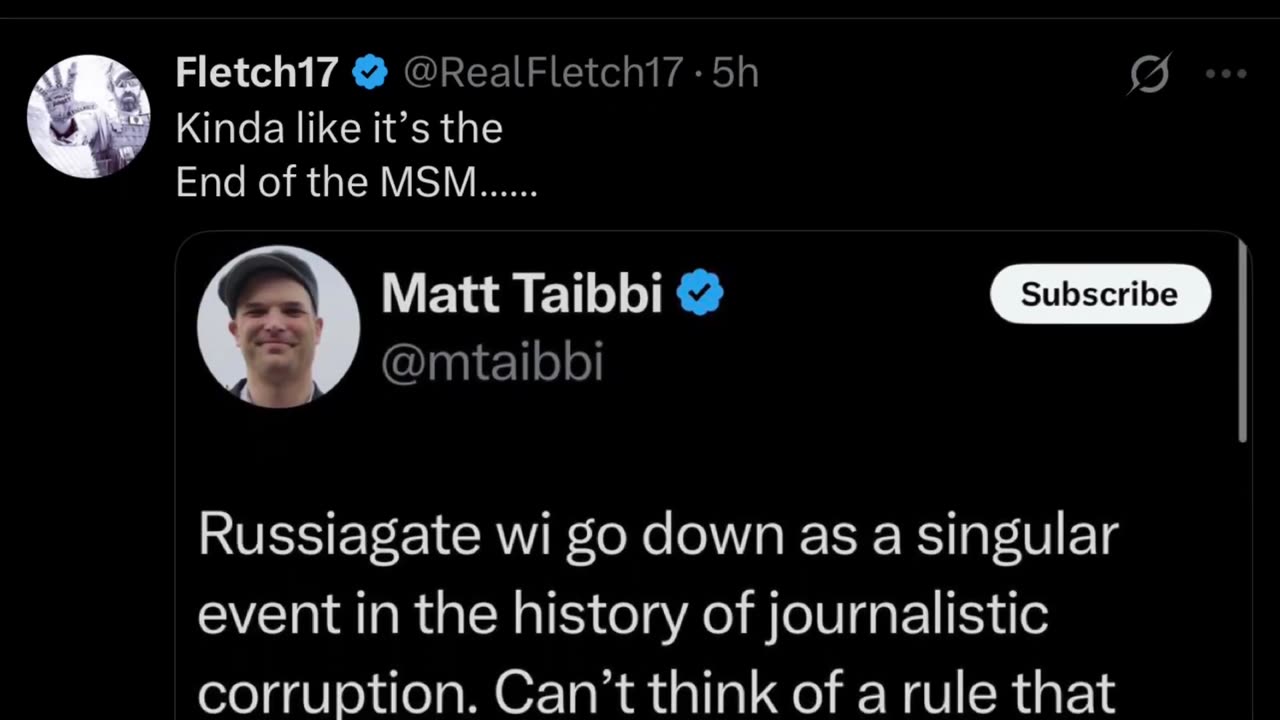The height and width of the screenshot is (720, 1280).
Task: Click Fletch17's blue verified badge
Action: point(371,73)
